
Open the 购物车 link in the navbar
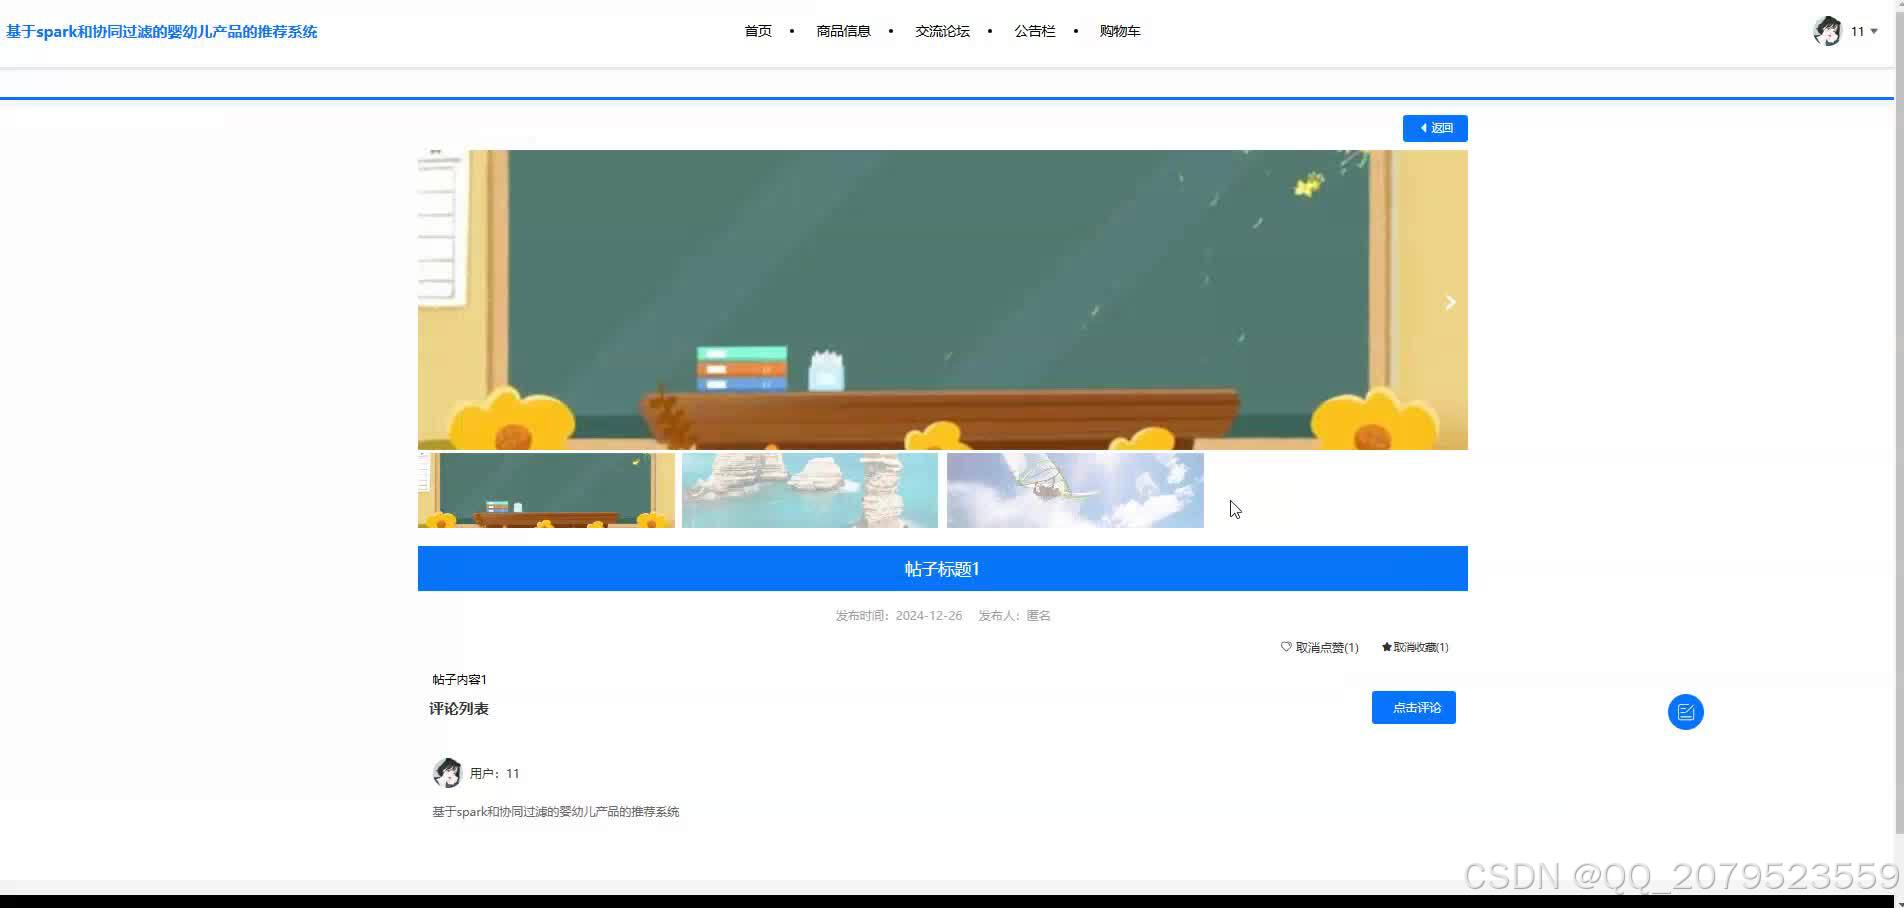(1119, 31)
